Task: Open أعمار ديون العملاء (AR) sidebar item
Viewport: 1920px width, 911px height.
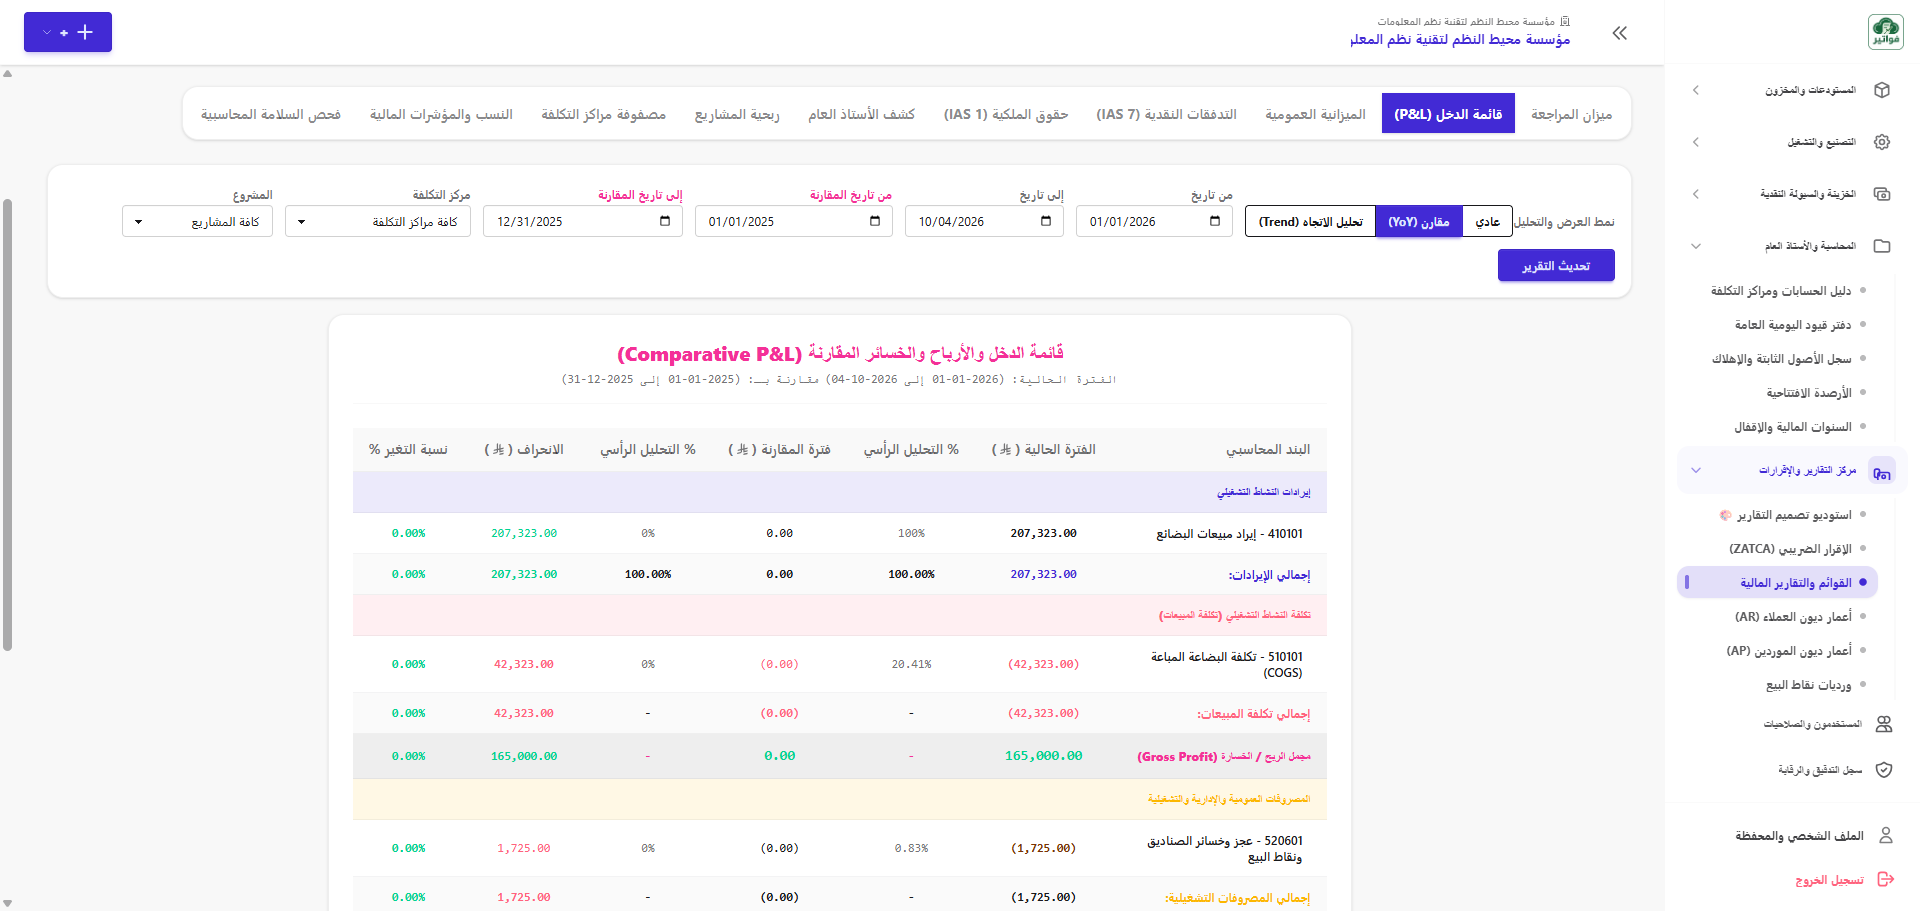Action: tap(1793, 617)
